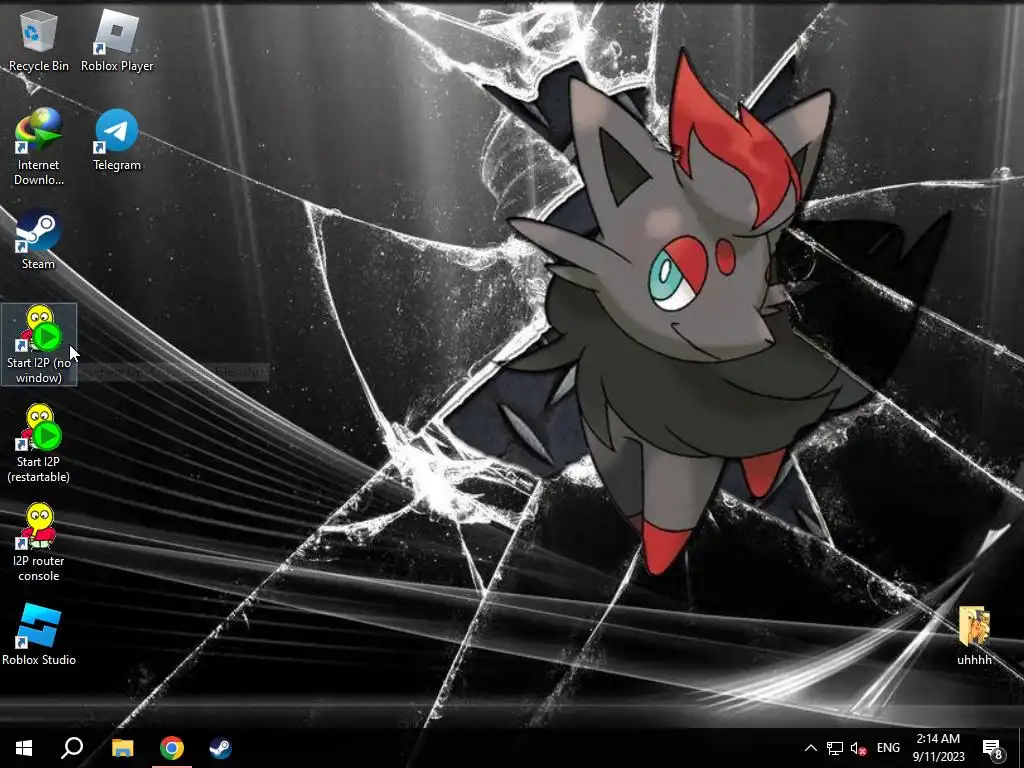This screenshot has width=1024, height=768.
Task: Change the ENG input language
Action: pyautogui.click(x=888, y=748)
